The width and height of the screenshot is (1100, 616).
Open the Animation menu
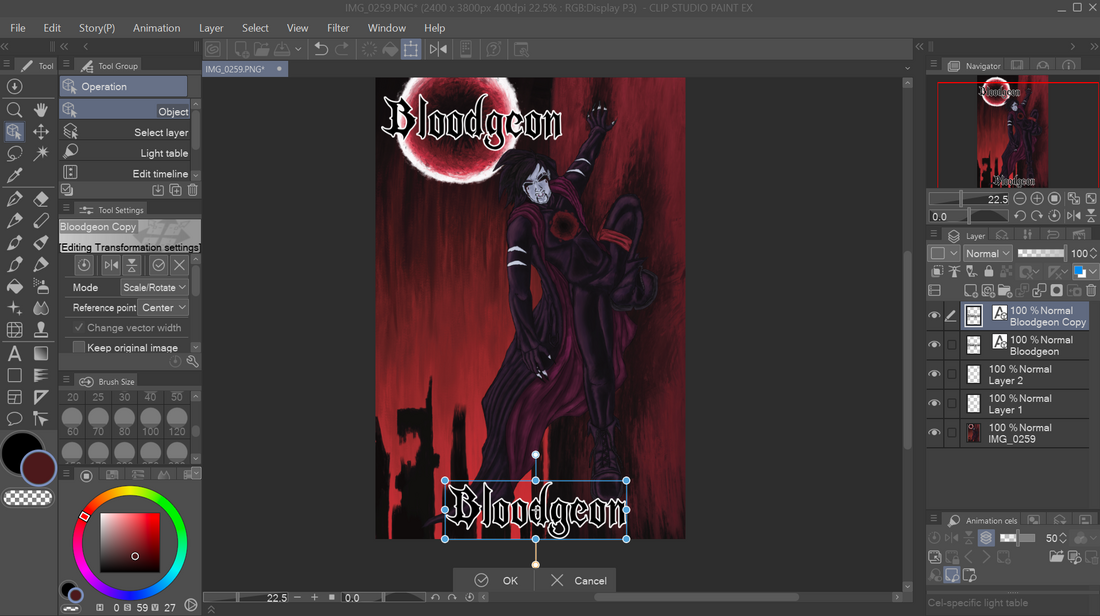pos(156,28)
